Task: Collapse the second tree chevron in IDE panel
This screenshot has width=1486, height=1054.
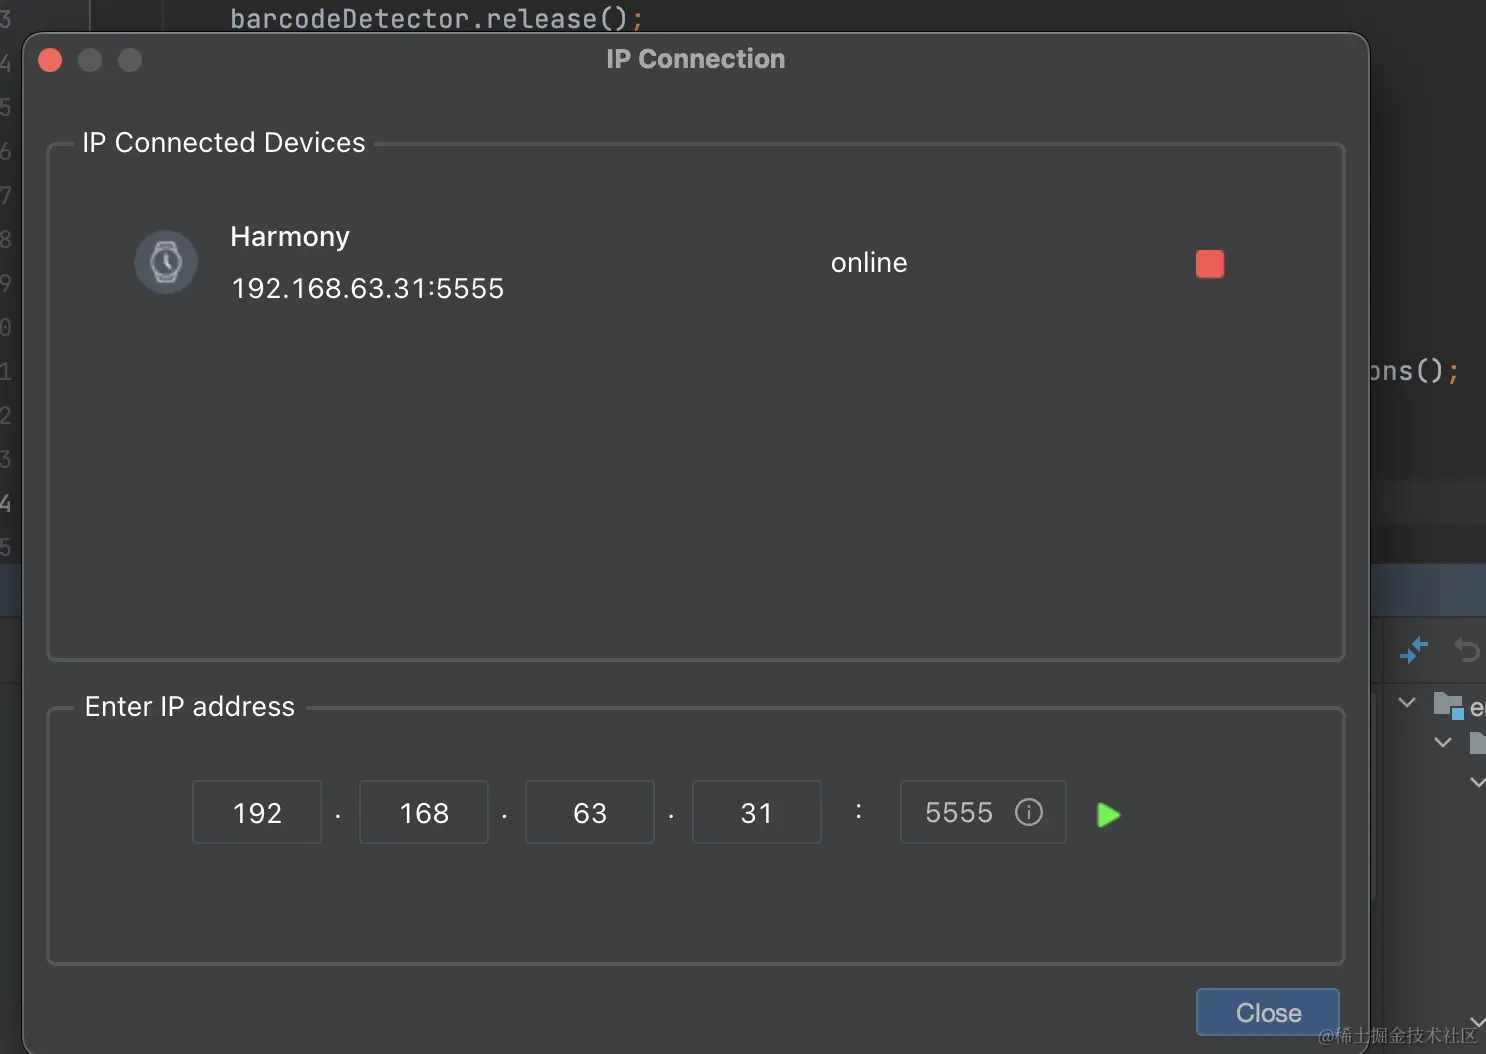Action: click(x=1443, y=742)
